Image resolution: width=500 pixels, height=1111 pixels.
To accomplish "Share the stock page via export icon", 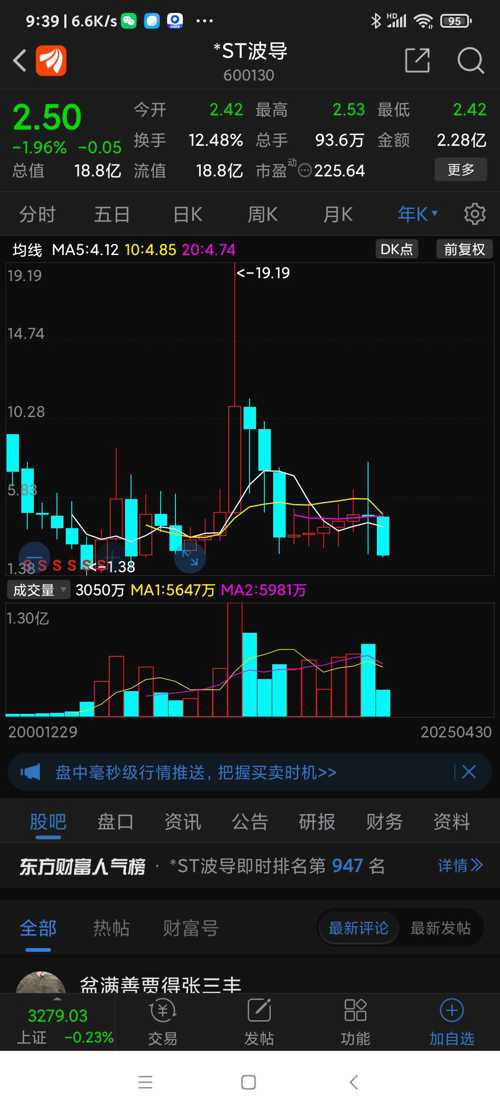I will (x=417, y=61).
